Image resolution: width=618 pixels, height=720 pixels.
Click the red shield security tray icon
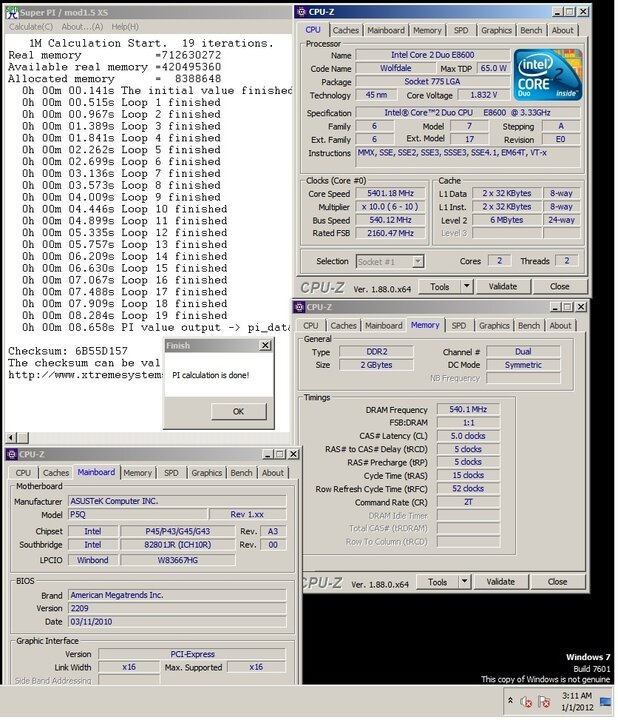(526, 702)
